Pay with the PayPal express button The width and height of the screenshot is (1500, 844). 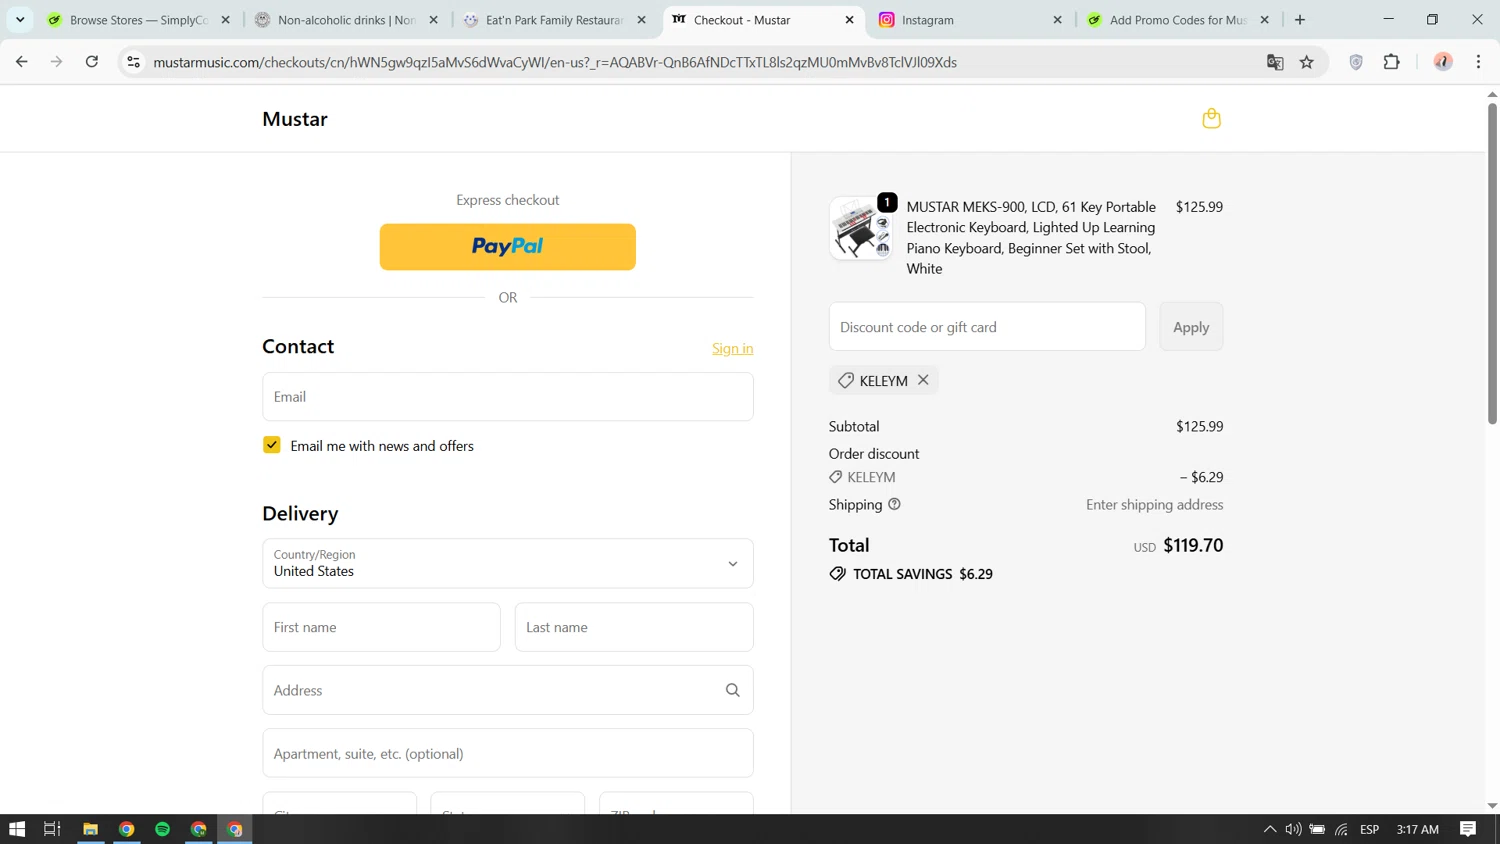coord(508,247)
